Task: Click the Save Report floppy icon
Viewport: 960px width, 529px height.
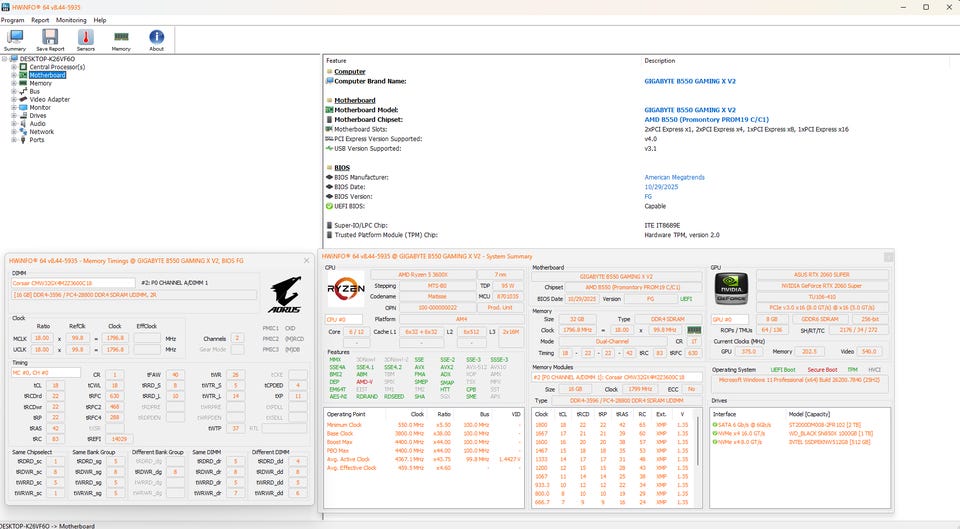Action: click(50, 38)
